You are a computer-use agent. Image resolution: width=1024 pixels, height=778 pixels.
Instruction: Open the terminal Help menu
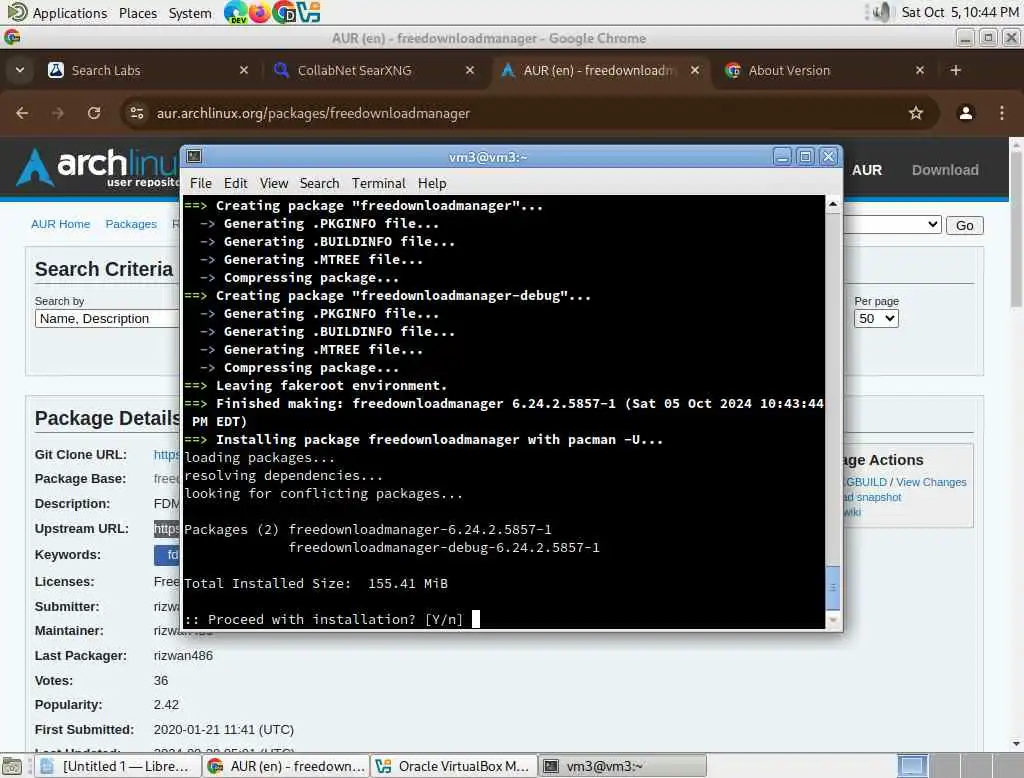pos(432,184)
